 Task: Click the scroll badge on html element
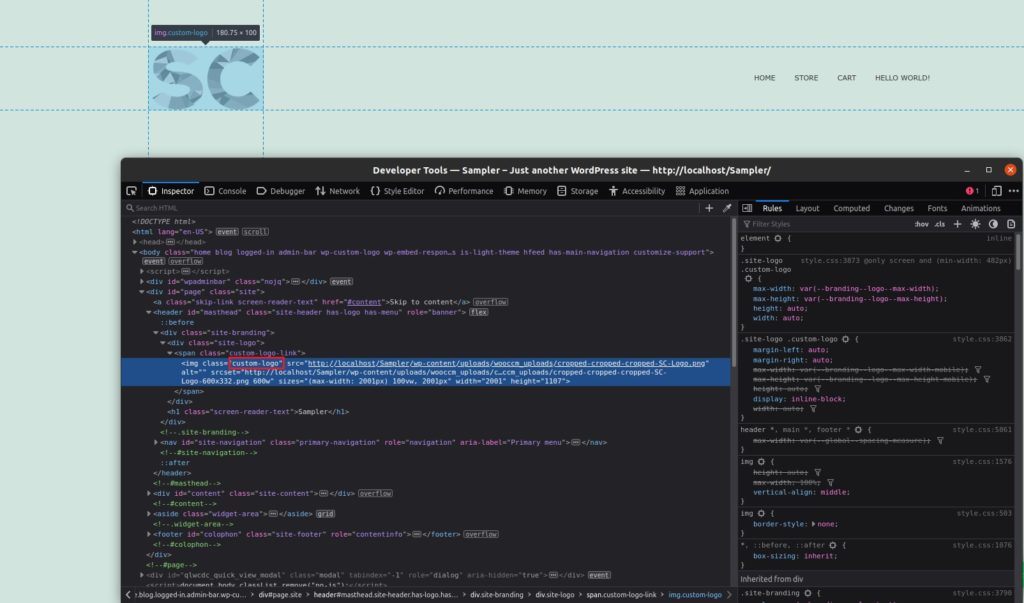coord(255,232)
